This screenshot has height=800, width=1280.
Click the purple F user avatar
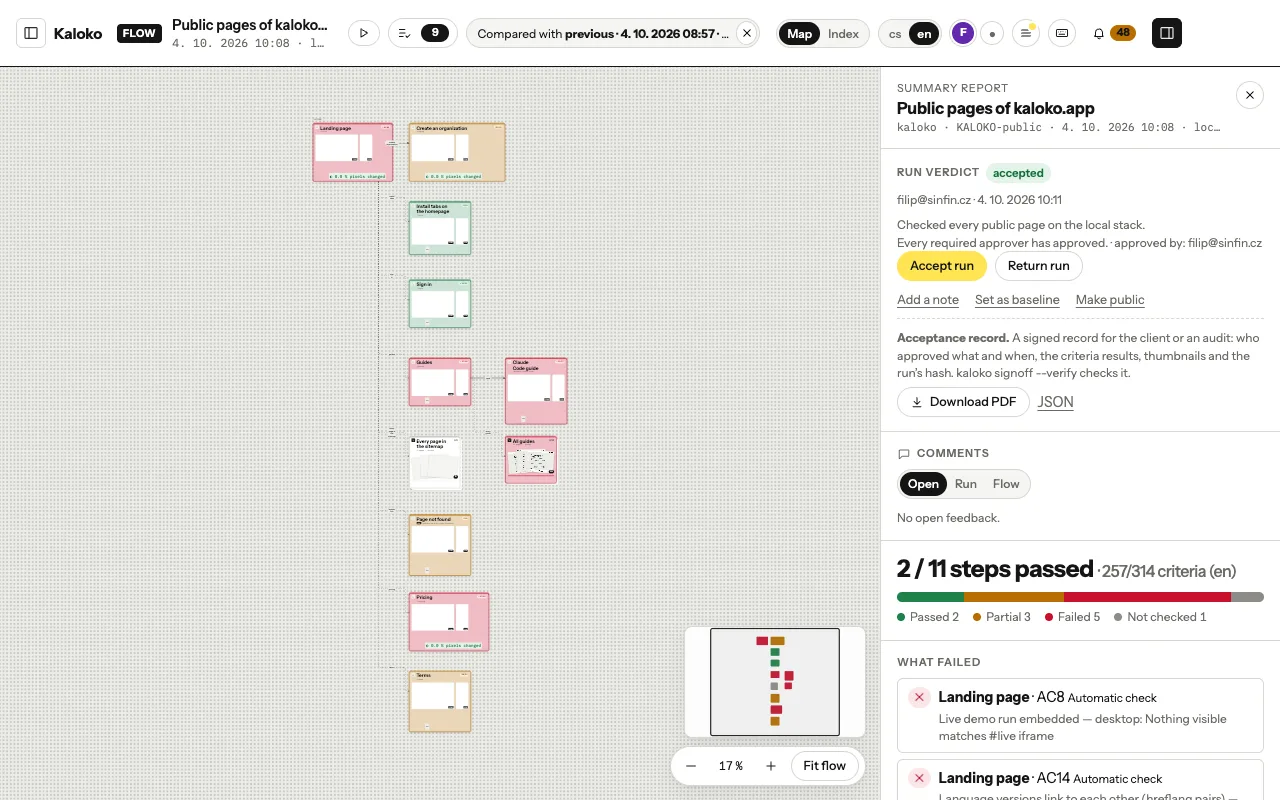(962, 33)
